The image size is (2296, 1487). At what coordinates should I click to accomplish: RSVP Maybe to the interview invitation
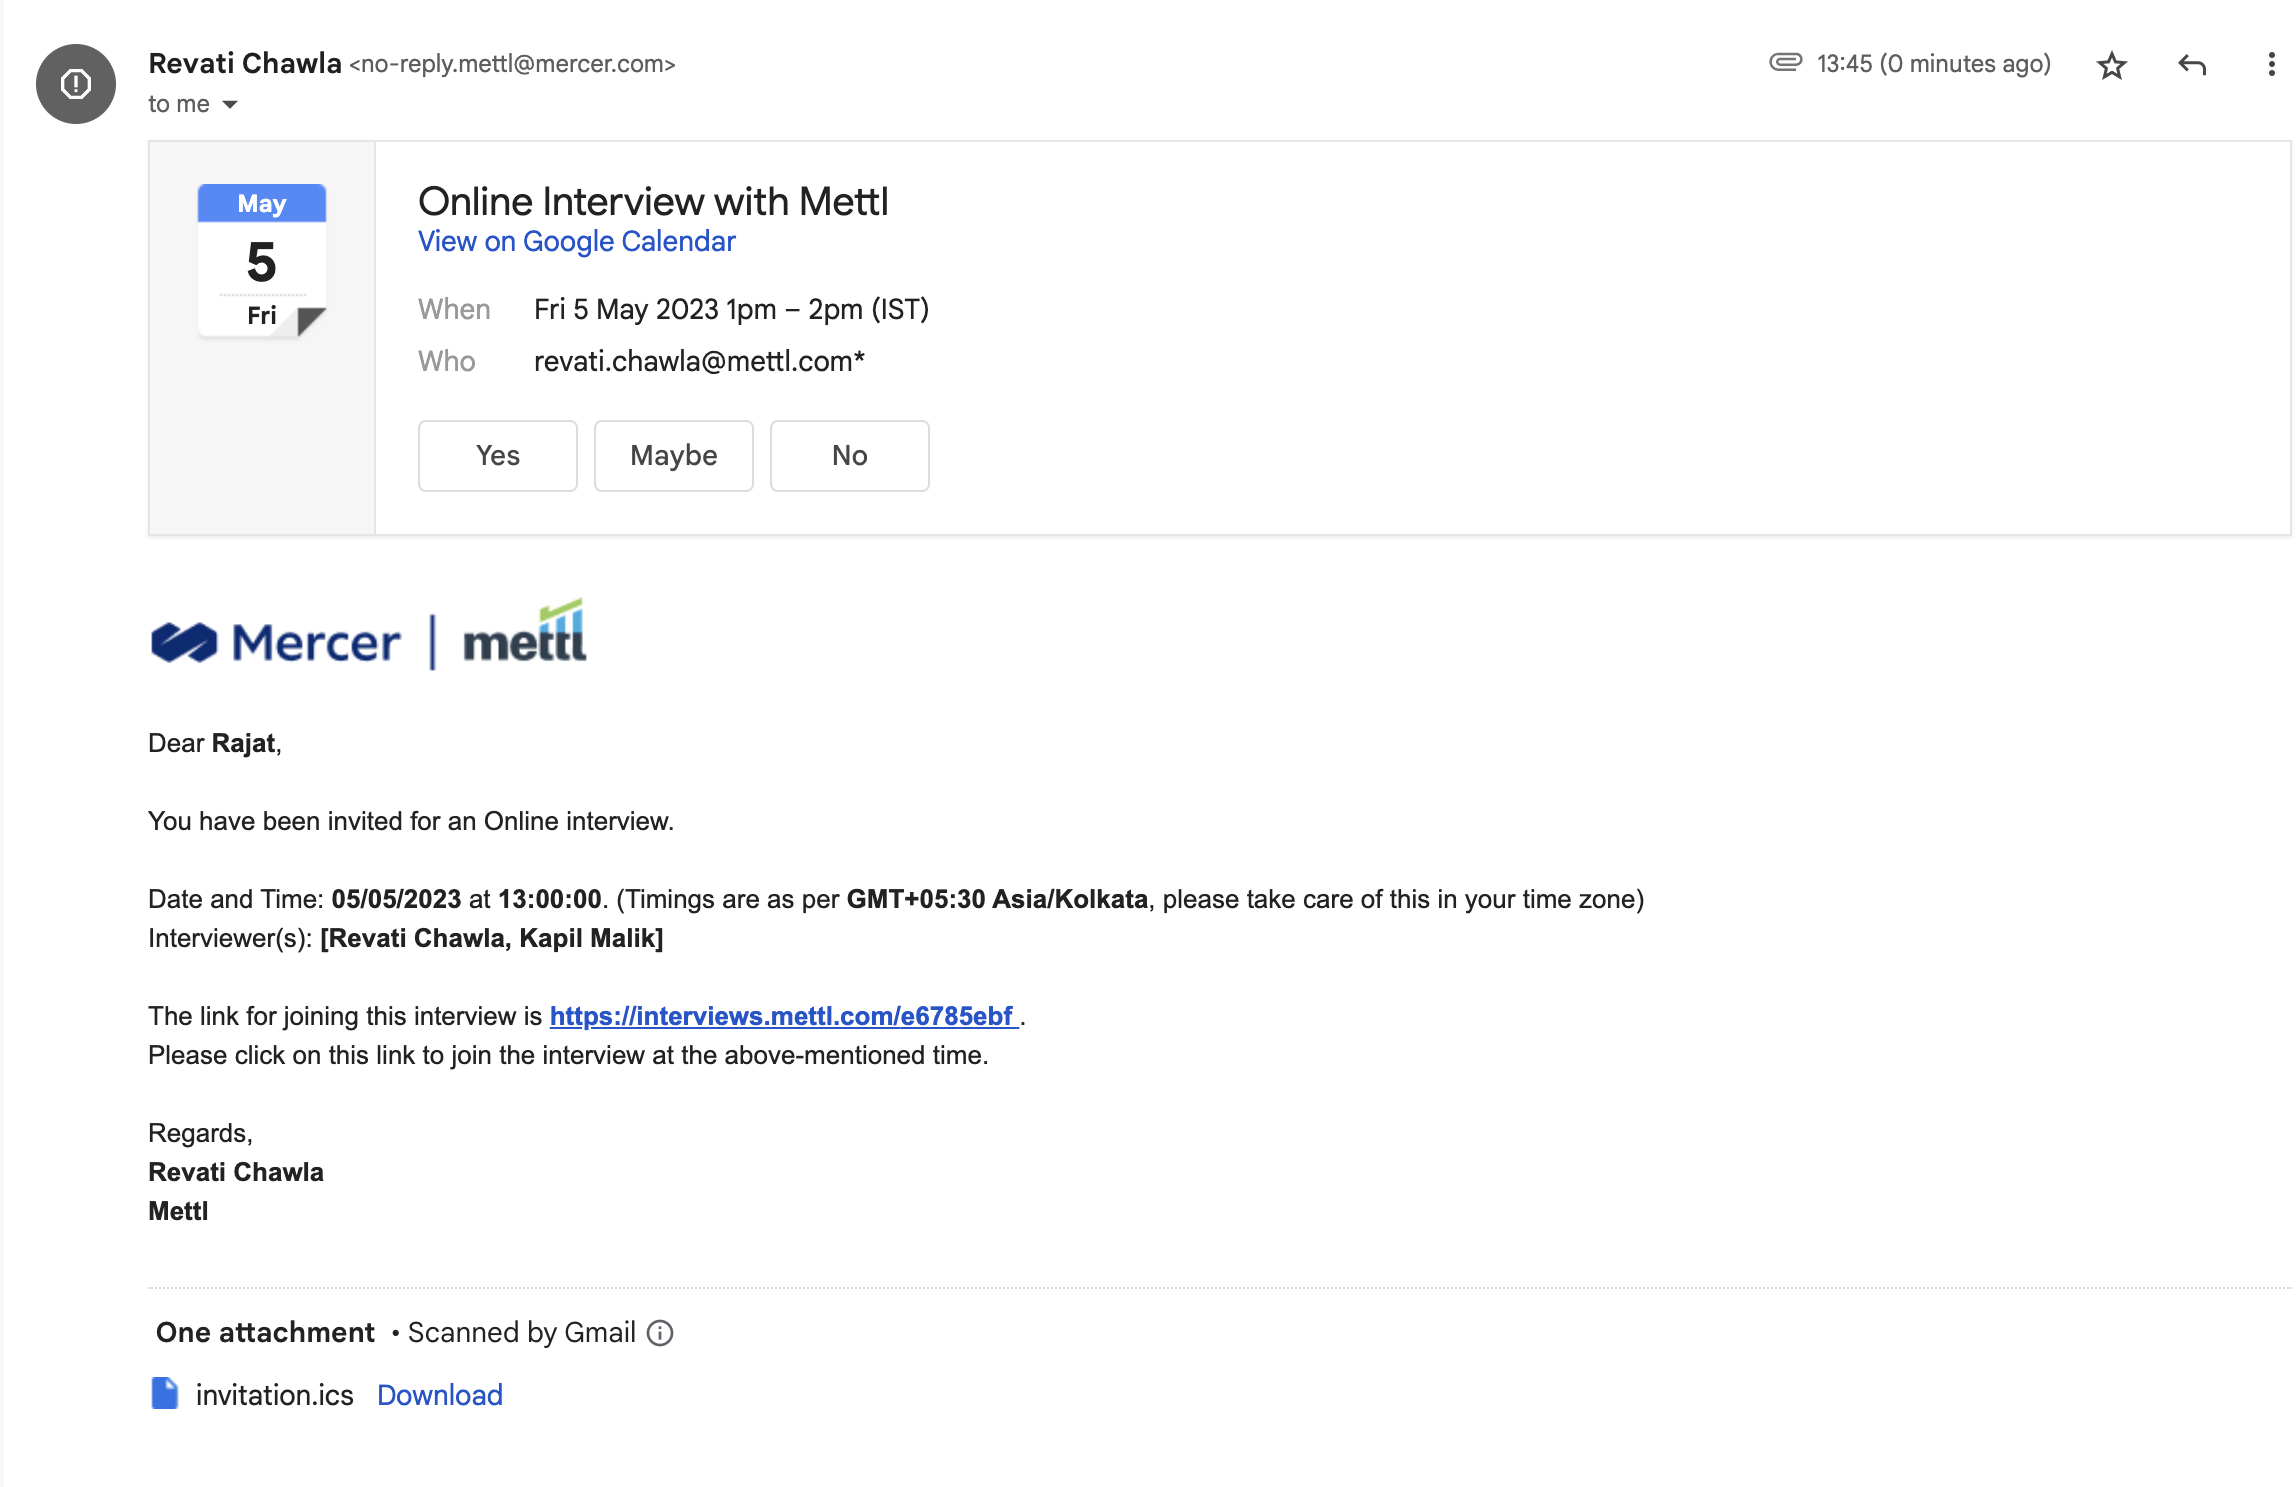[674, 456]
